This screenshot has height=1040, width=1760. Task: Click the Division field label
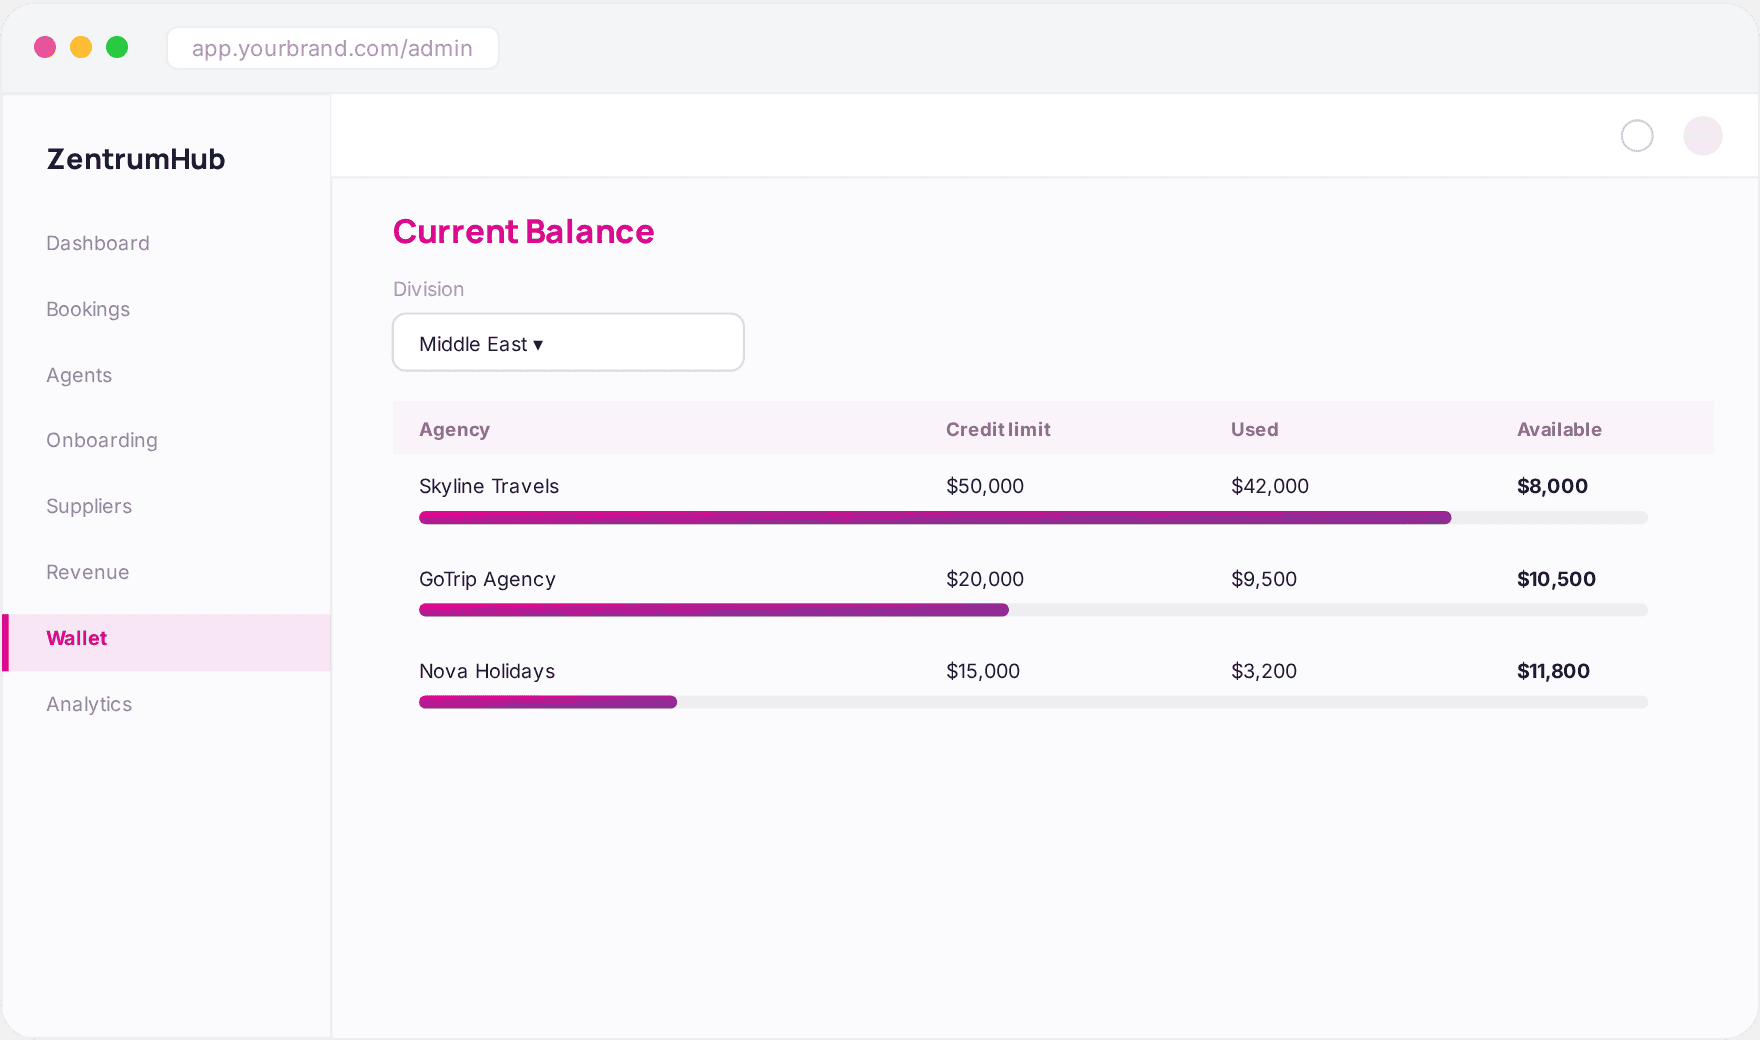[x=428, y=289]
